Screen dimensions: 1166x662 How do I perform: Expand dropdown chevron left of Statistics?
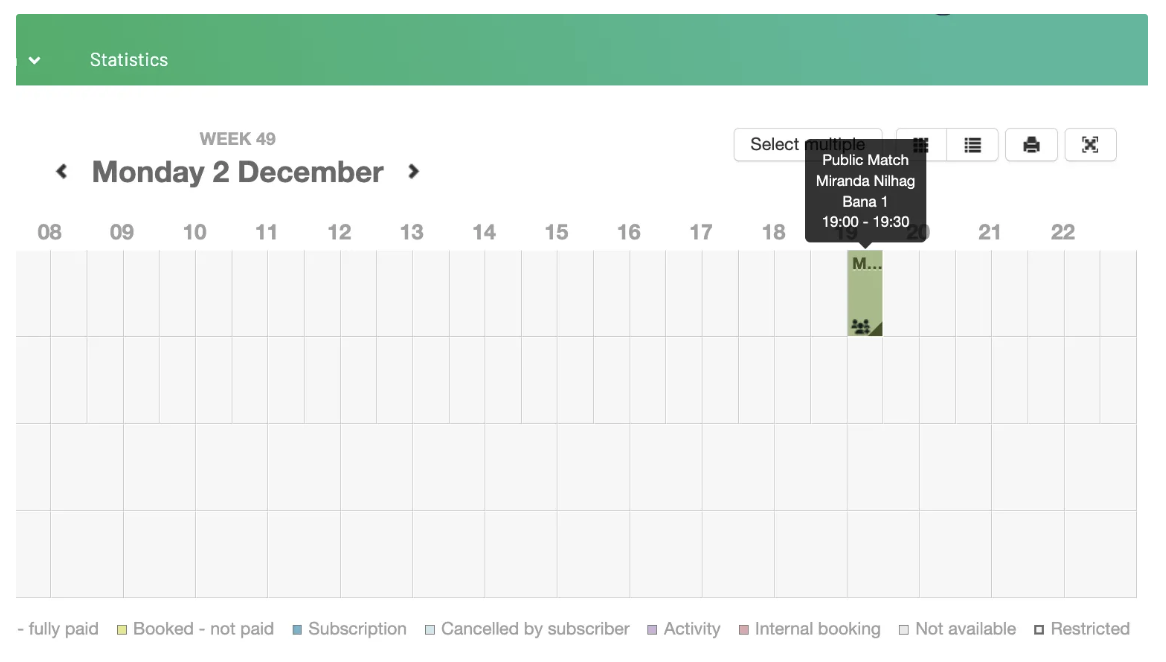point(35,61)
